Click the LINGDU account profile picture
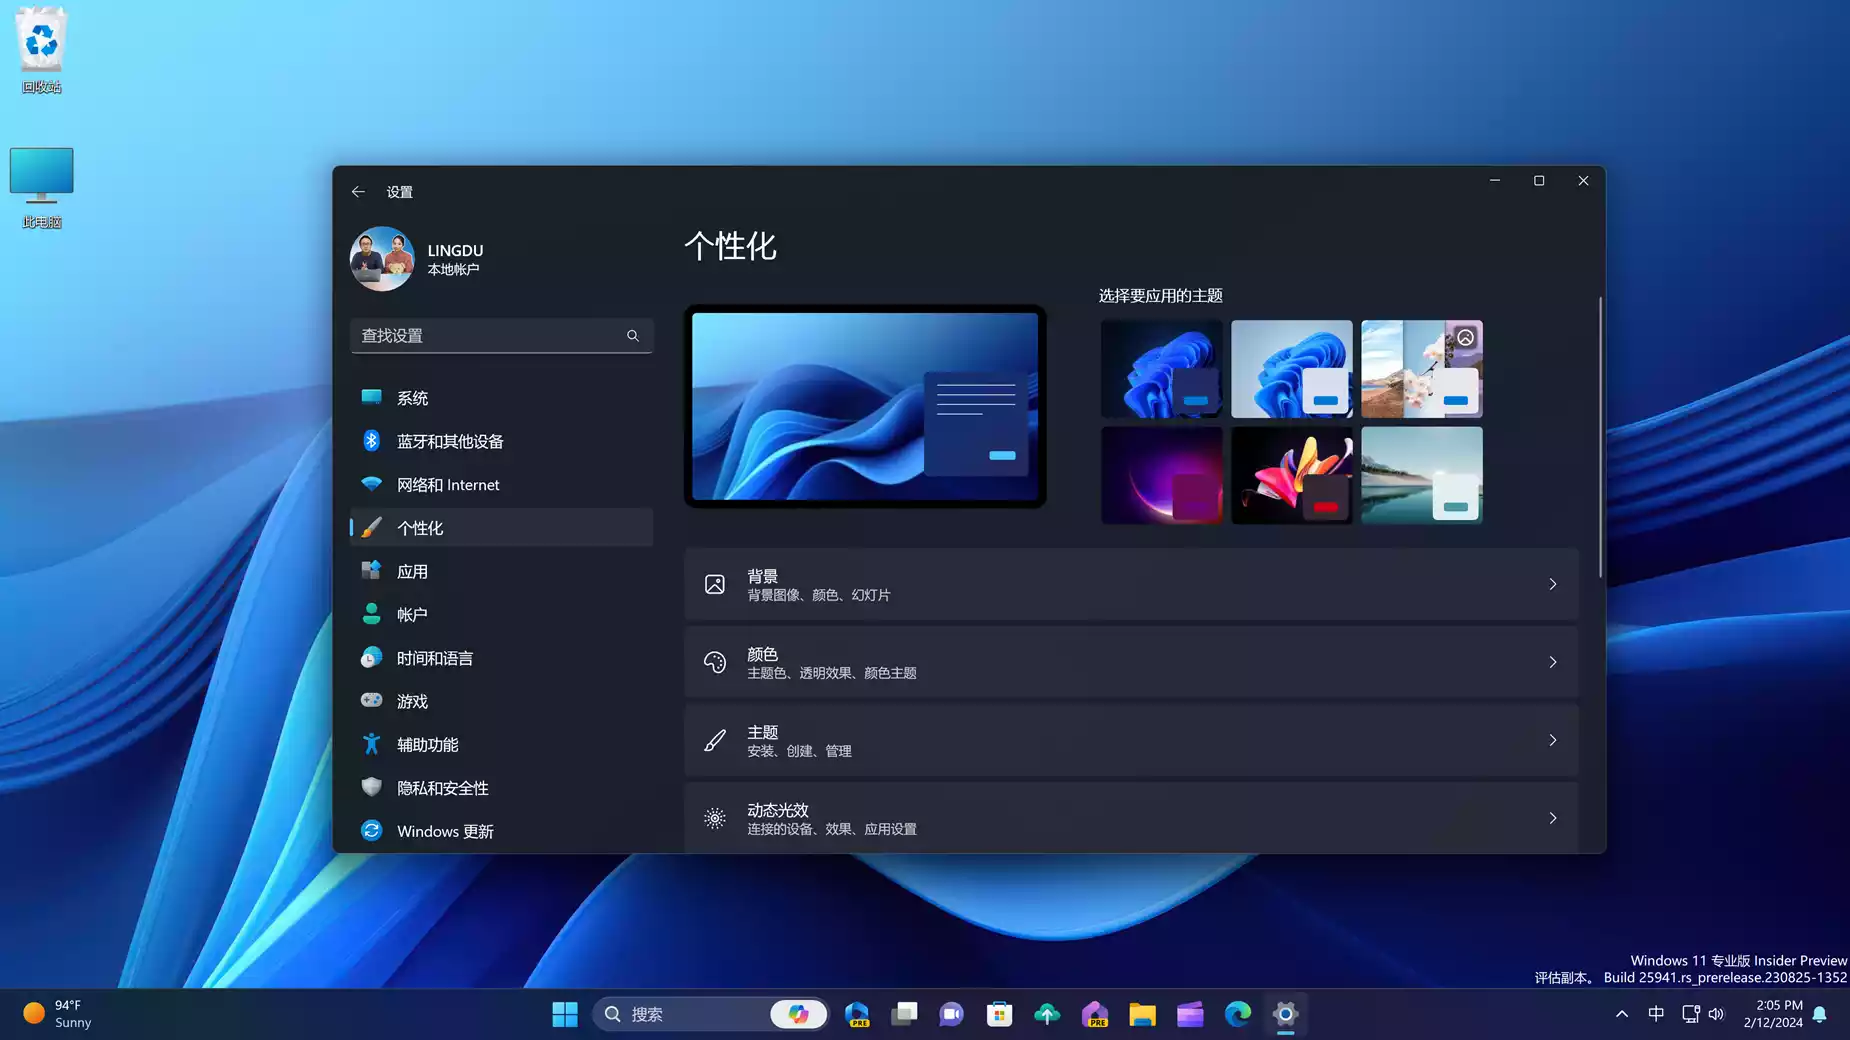 [x=382, y=259]
